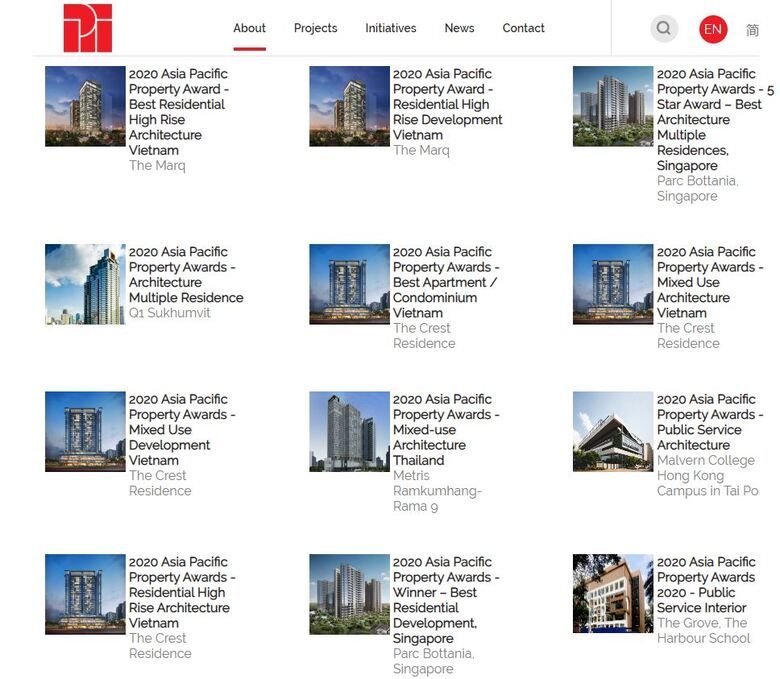Viewport: 780px width, 679px height.
Task: Open the Best Residential High Rise Architecture Vietnam award
Action: tap(179, 112)
